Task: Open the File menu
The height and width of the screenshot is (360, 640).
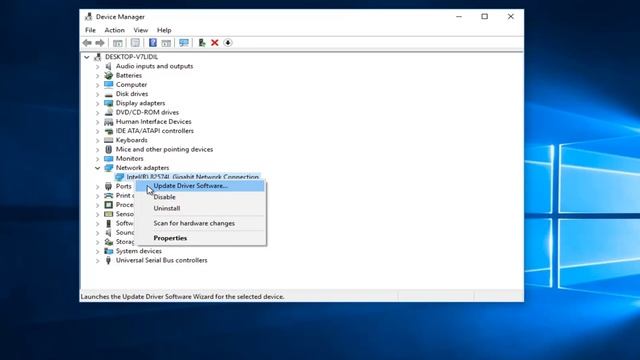Action: point(90,30)
